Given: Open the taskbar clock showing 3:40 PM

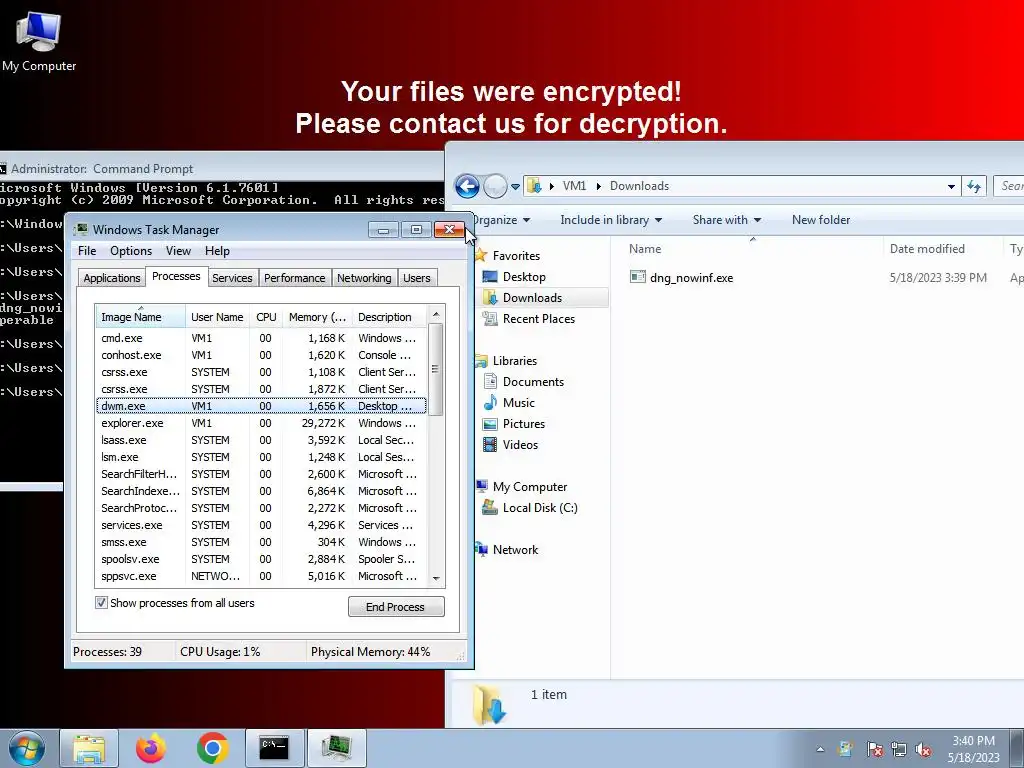Looking at the screenshot, I should click(973, 749).
